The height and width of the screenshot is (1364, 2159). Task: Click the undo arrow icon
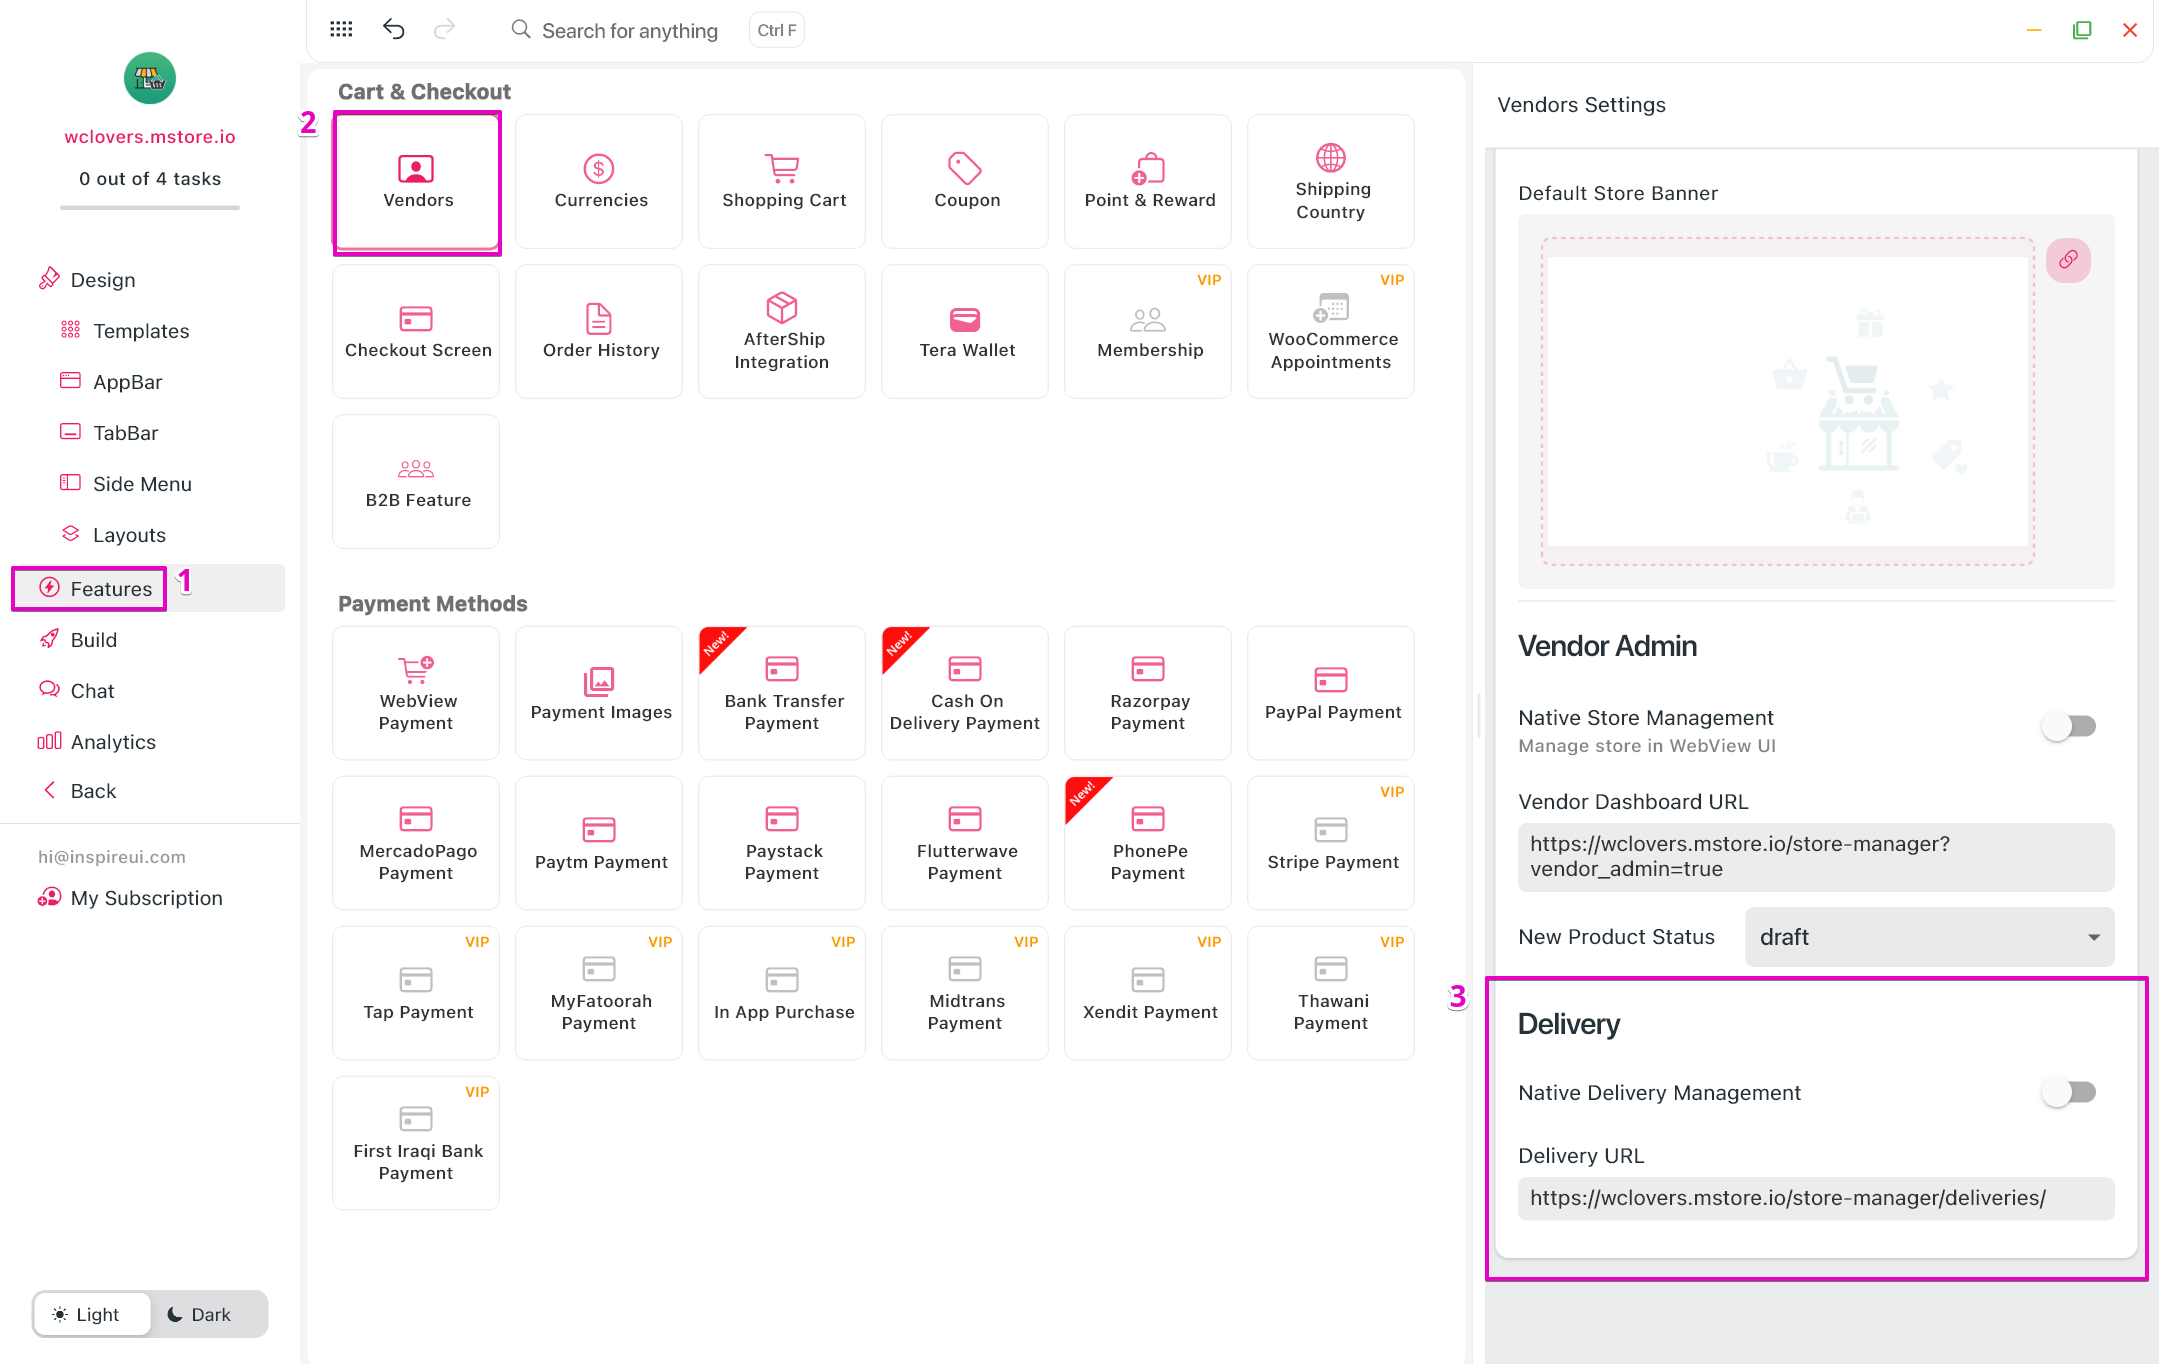[x=394, y=30]
